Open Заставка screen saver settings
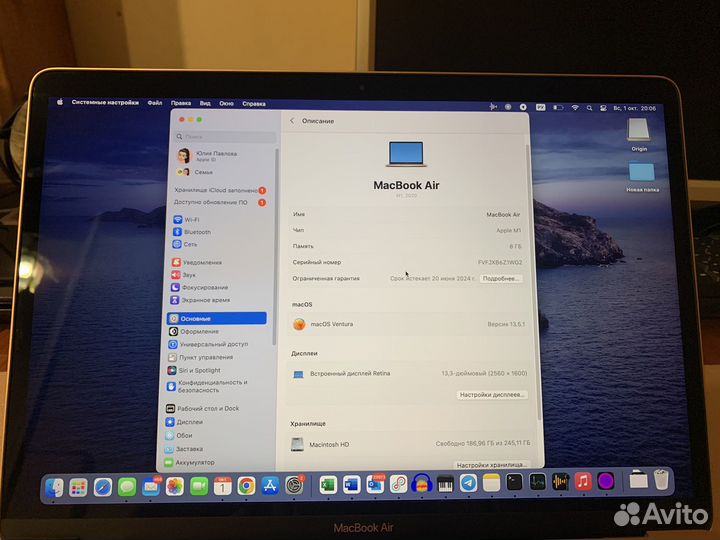Viewport: 720px width, 540px height. [184, 449]
